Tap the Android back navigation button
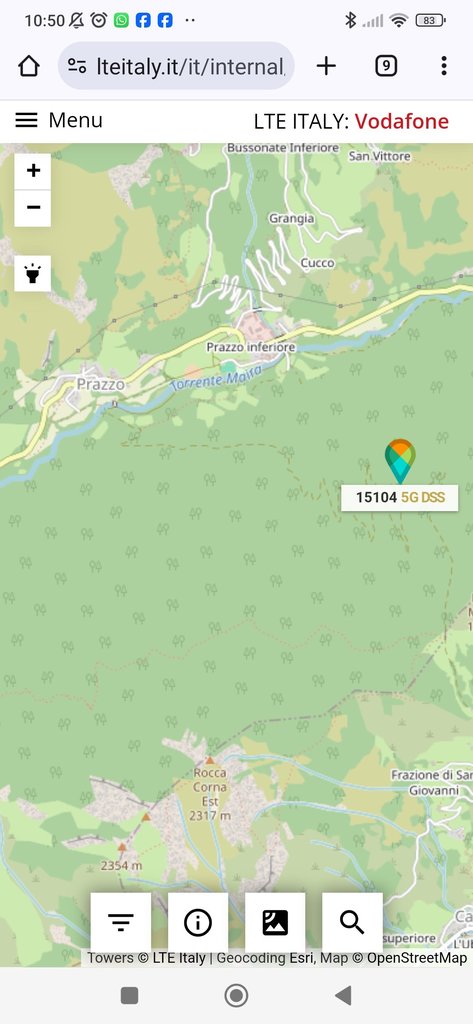Screen dimensions: 473x1024 pyautogui.click(x=343, y=995)
